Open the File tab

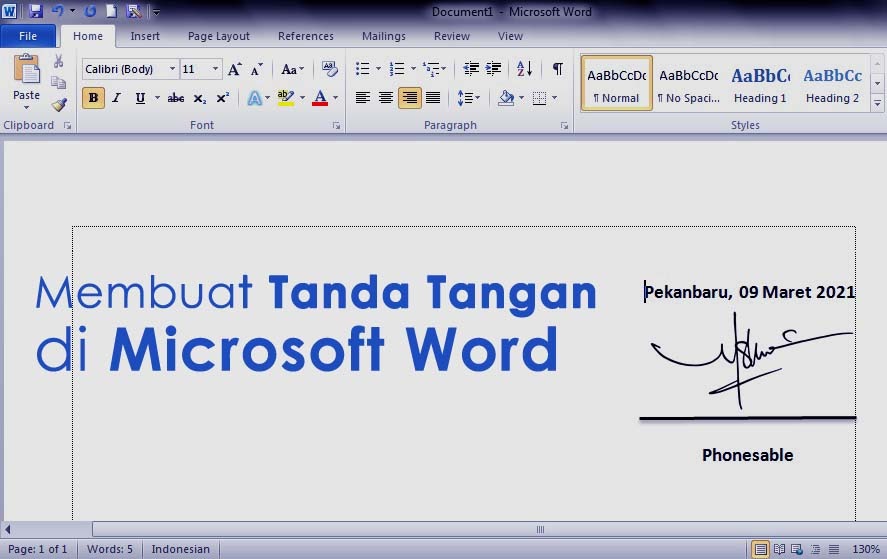click(x=28, y=36)
